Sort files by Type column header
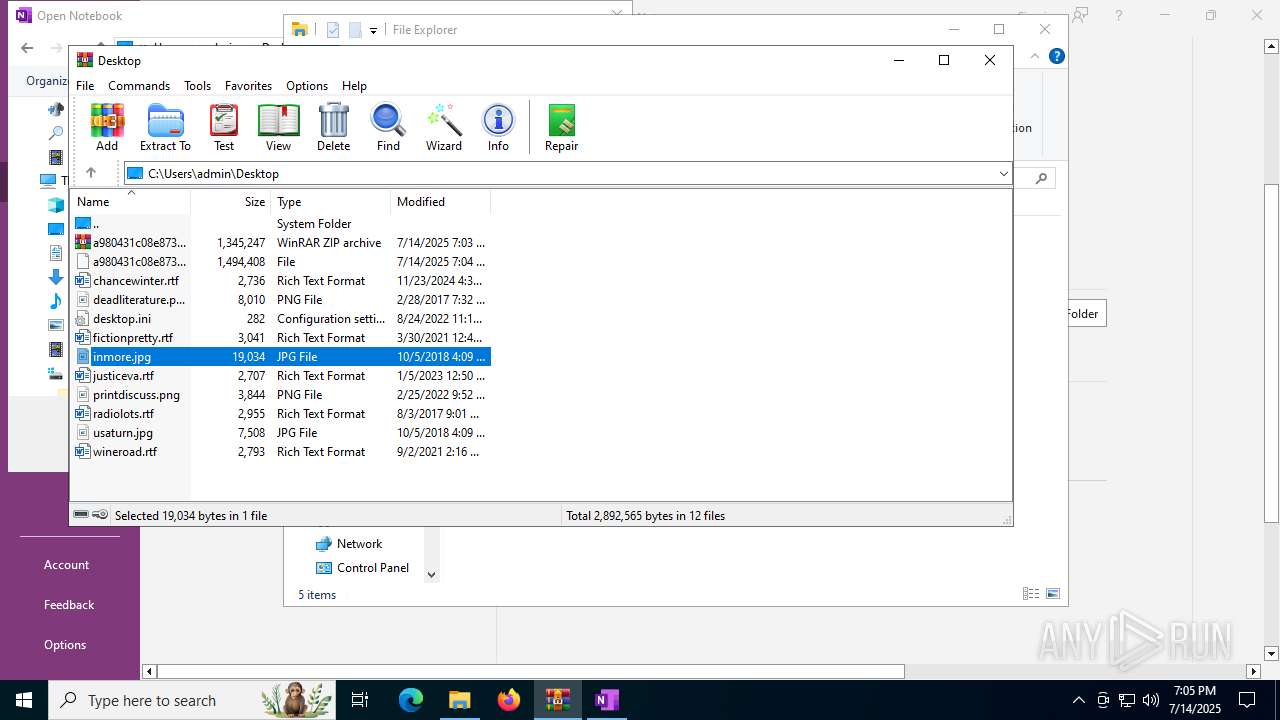1280x720 pixels. coord(330,202)
